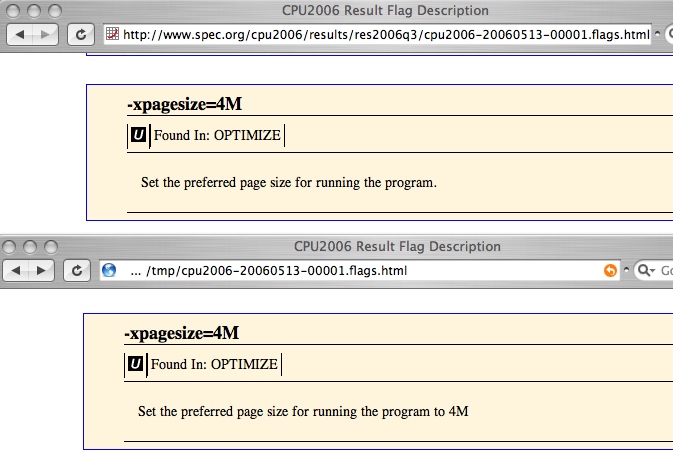Minimize the bottom browser window
The width and height of the screenshot is (673, 452).
point(30,246)
